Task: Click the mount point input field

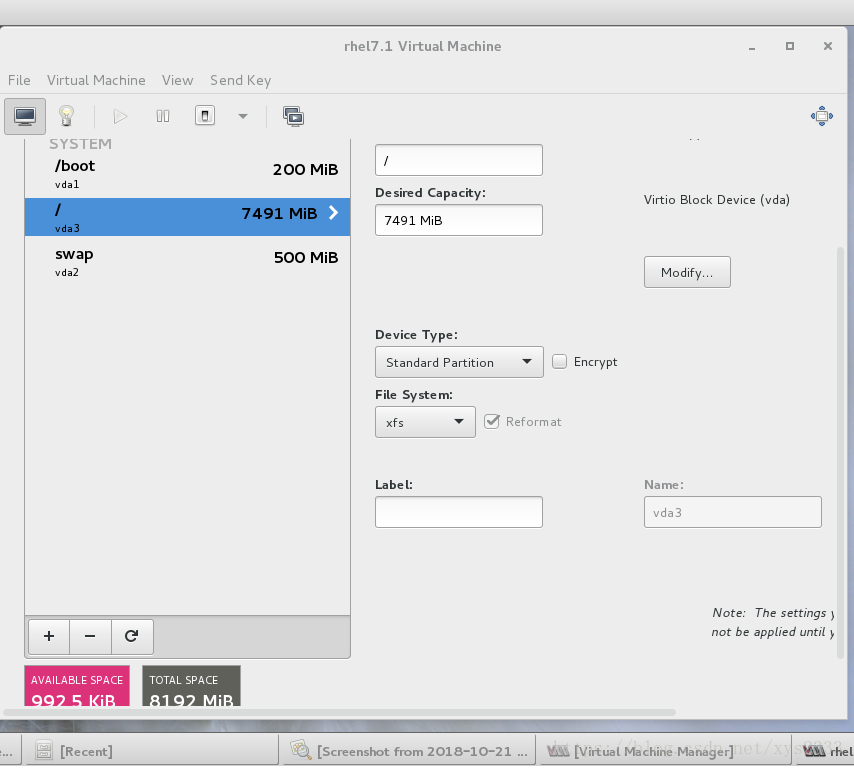Action: 459,160
